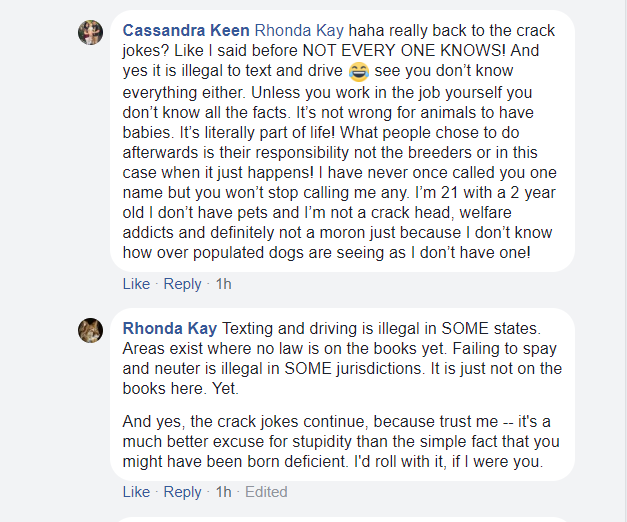
Task: Open the 1h timestamp on Rhonda's comment
Action: 224,492
